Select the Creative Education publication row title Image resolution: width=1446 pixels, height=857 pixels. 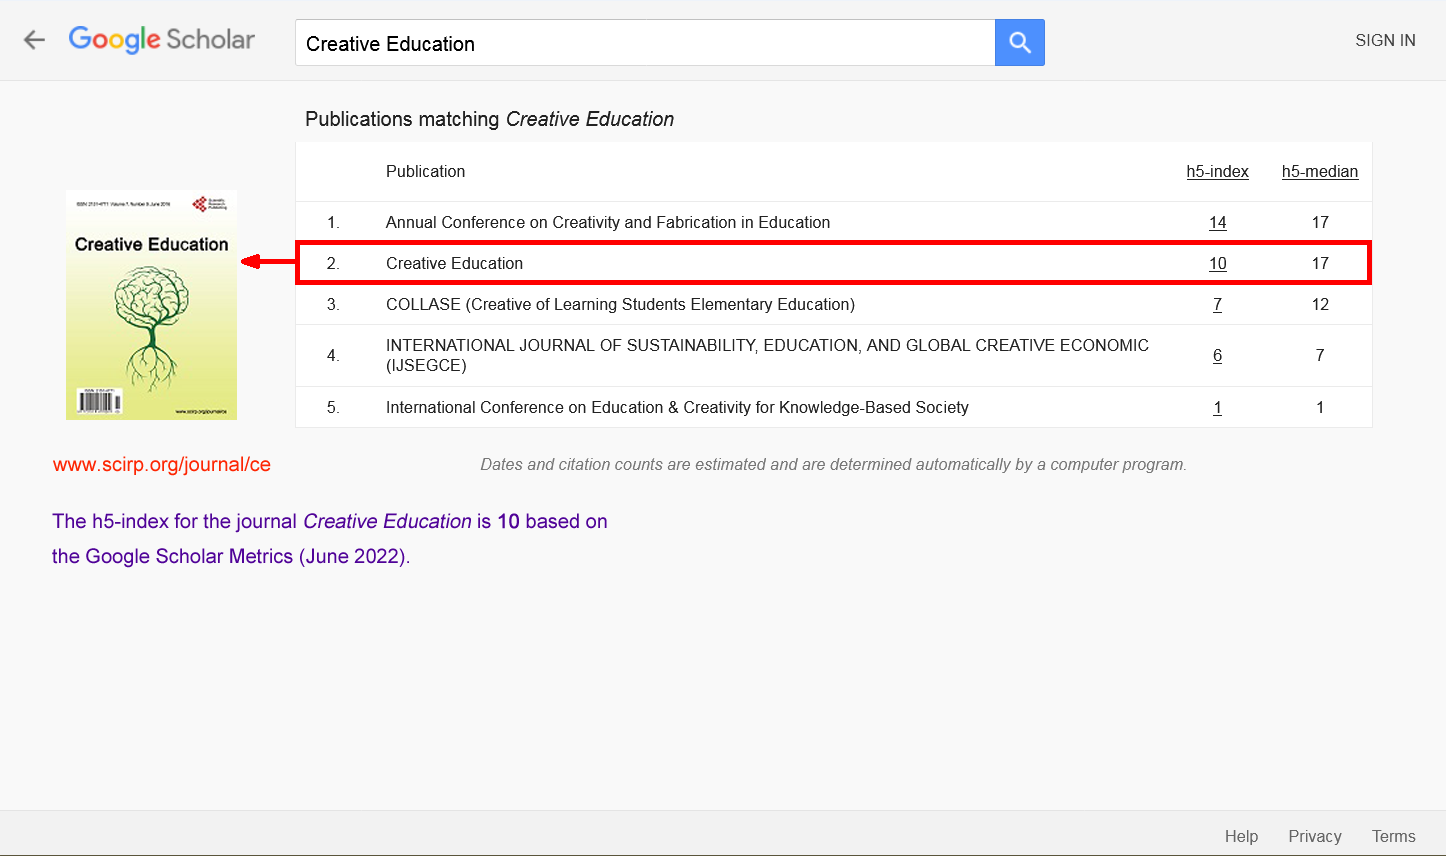click(x=454, y=263)
